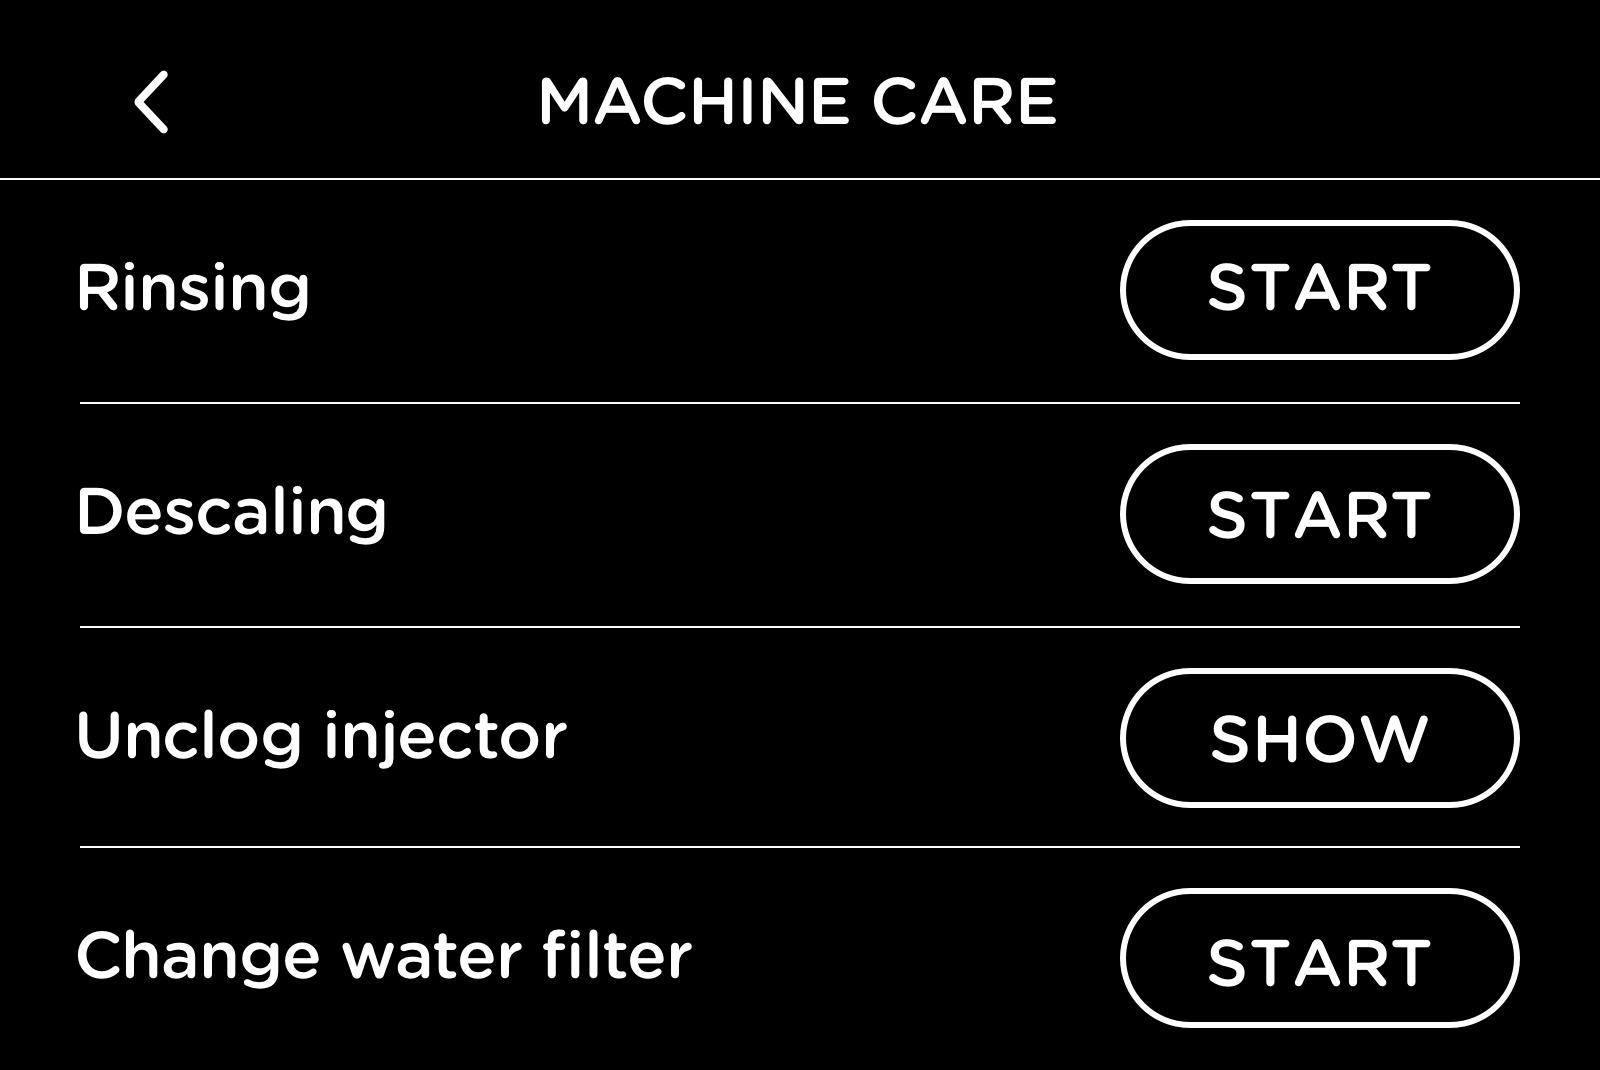Image resolution: width=1600 pixels, height=1070 pixels.
Task: Choose the Descaling menu entry
Action: click(x=231, y=512)
